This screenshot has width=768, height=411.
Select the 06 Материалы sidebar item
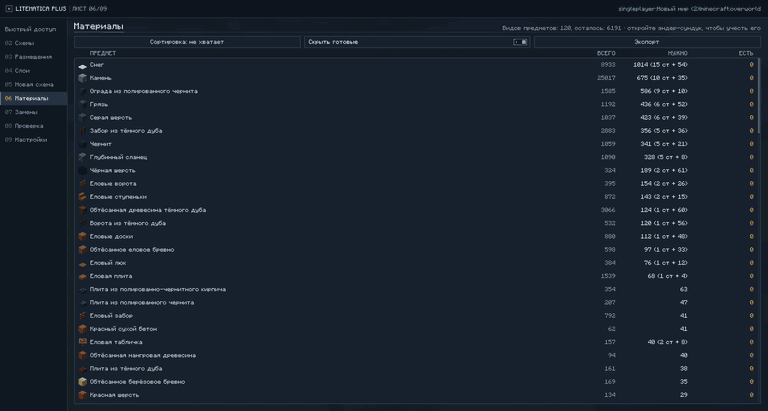click(x=33, y=98)
